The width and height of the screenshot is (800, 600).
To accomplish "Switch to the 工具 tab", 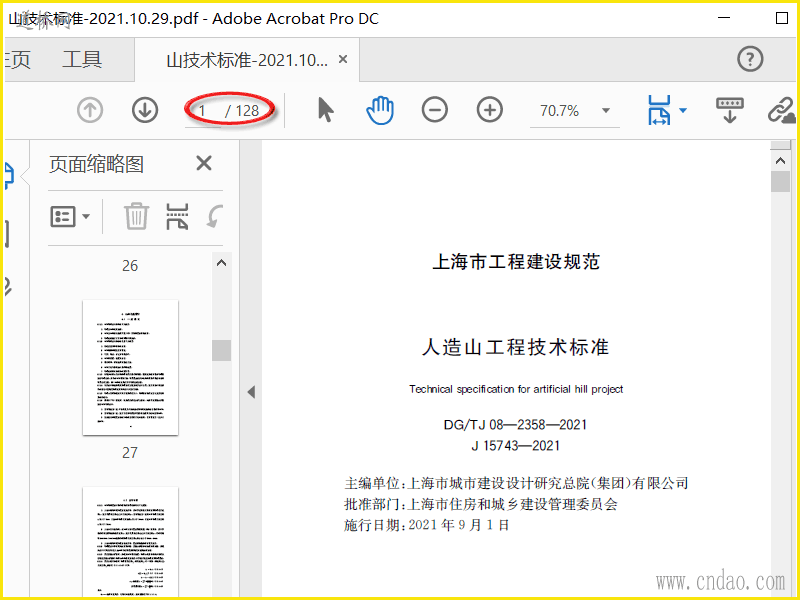I will tap(82, 59).
